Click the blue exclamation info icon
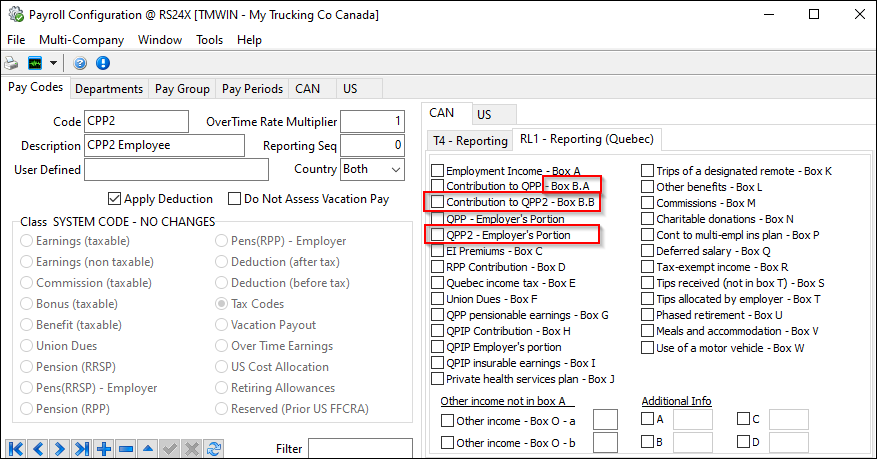The image size is (877, 459). [102, 63]
